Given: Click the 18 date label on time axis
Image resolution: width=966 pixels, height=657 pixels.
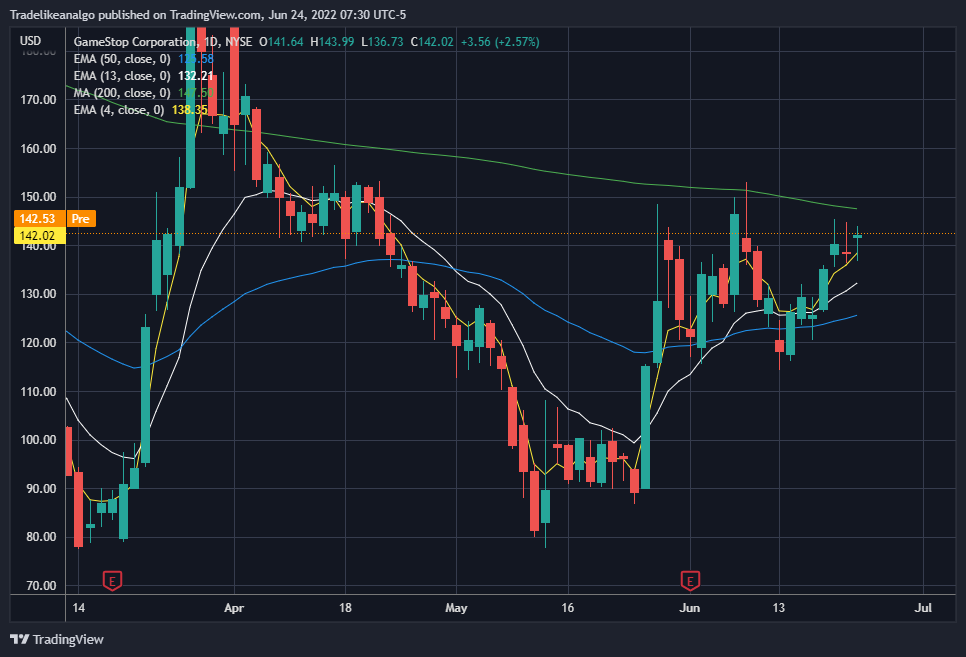Looking at the screenshot, I should click(346, 608).
